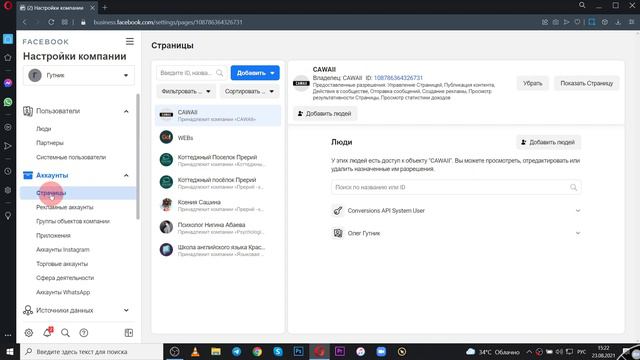Open Opera sidebar settings gear
The height and width of the screenshot is (360, 640).
8,190
